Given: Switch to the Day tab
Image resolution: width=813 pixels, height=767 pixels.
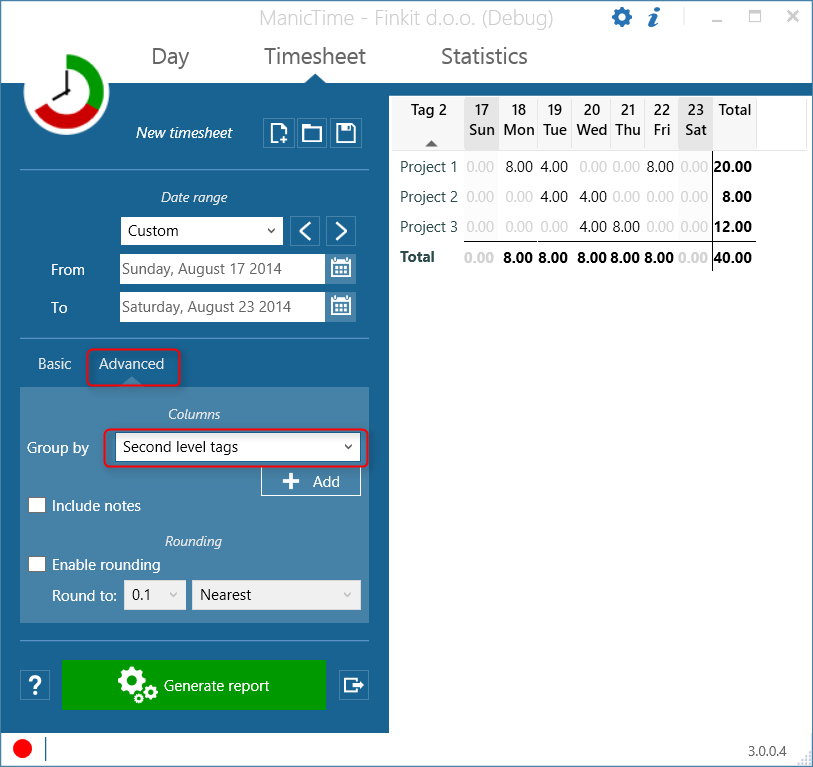Looking at the screenshot, I should coord(170,57).
